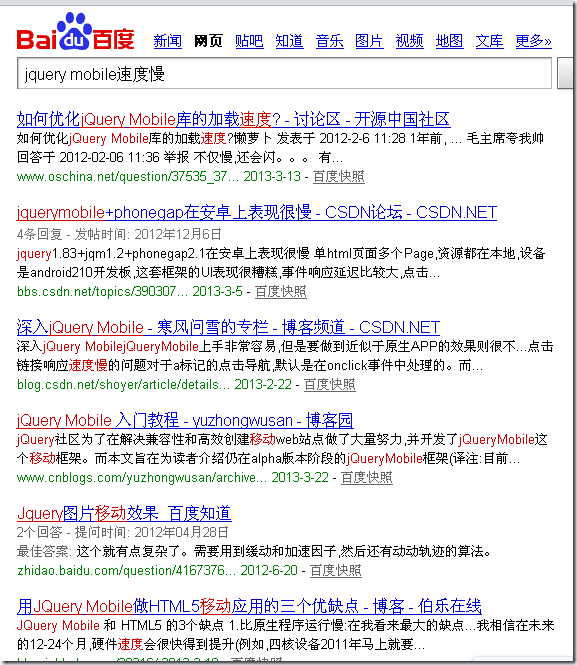Switch to the 贴吧 tab

(x=249, y=41)
